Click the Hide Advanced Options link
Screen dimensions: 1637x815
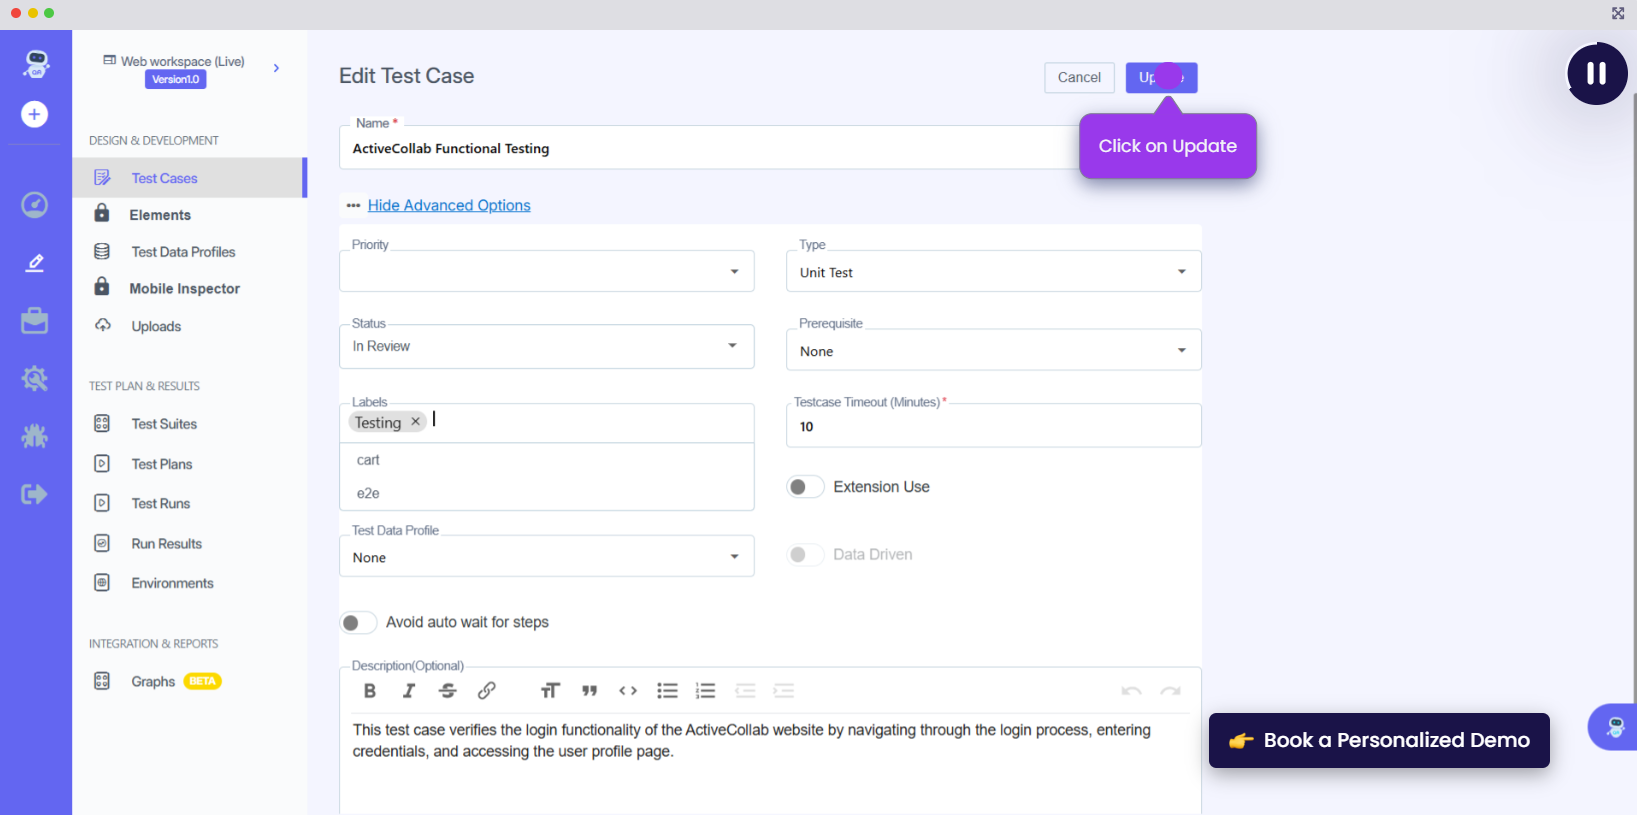point(449,206)
